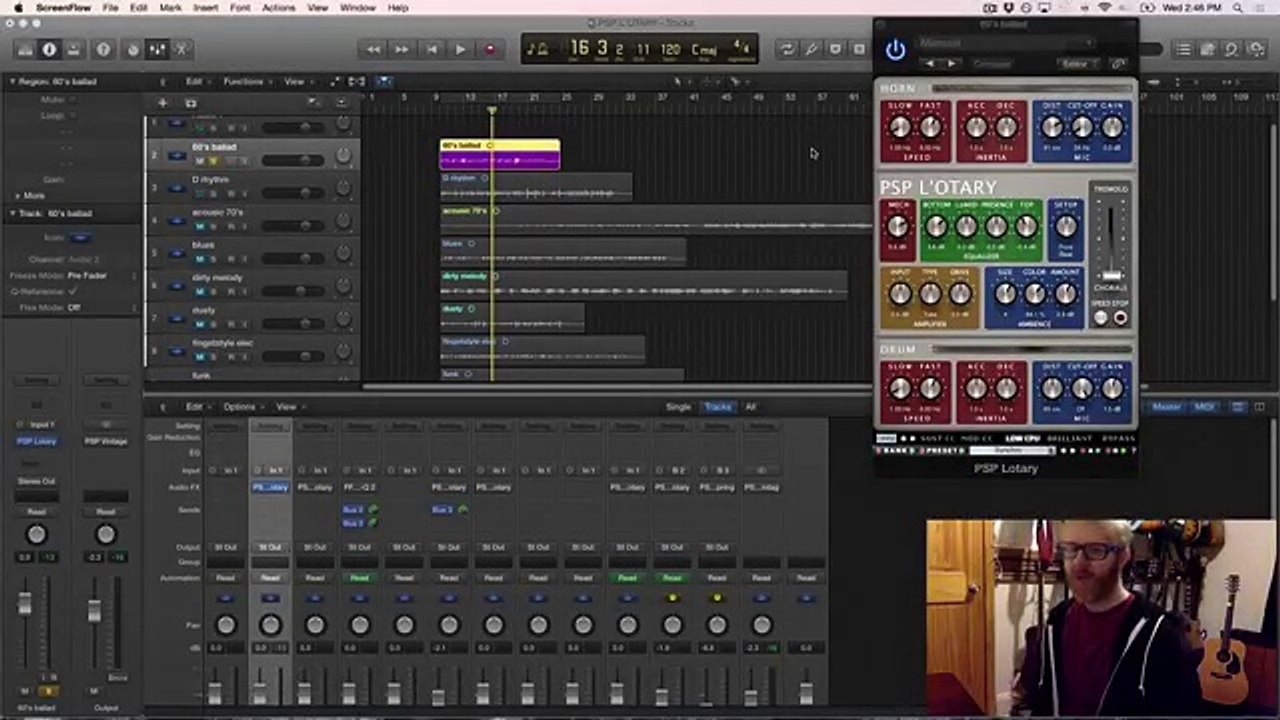The width and height of the screenshot is (1280, 720).
Task: Open the List Editors button
Action: pos(1185,49)
